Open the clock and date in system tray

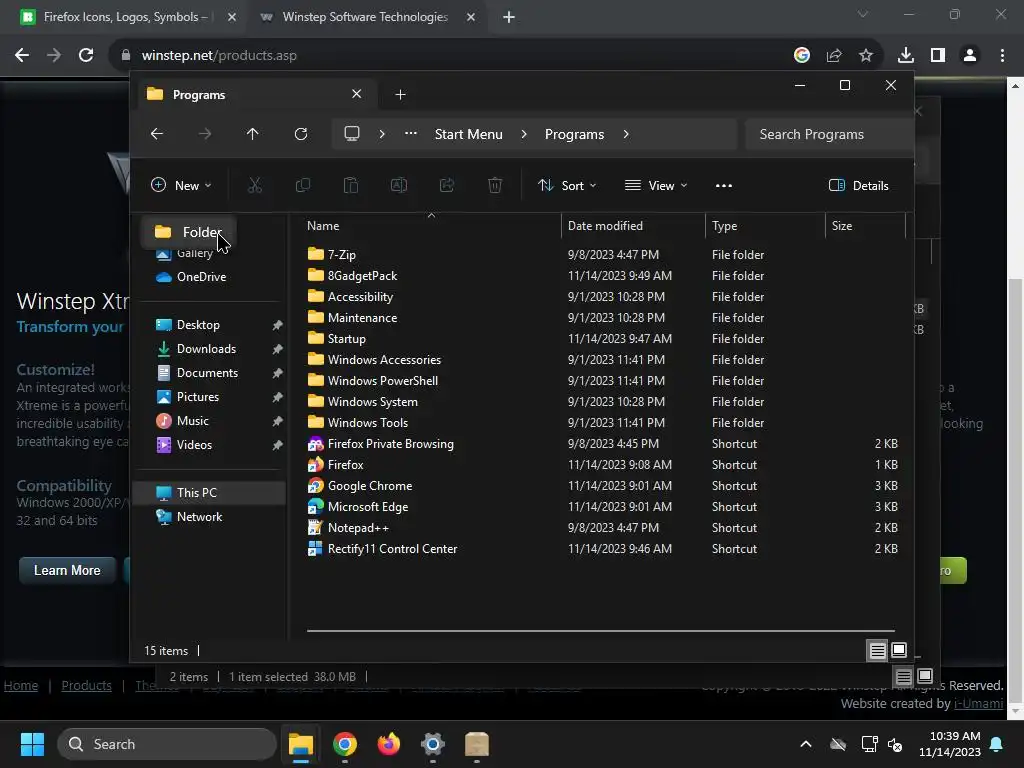tap(950, 744)
